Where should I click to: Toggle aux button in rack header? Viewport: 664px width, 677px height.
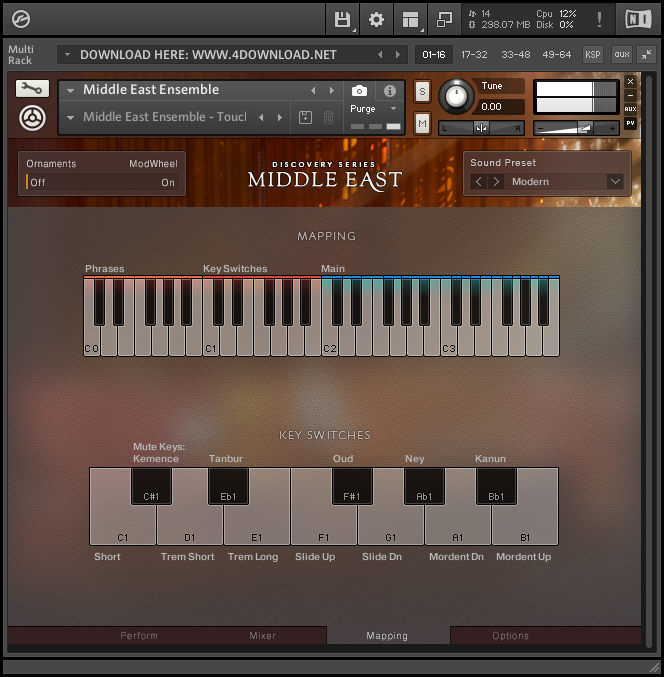tap(622, 55)
